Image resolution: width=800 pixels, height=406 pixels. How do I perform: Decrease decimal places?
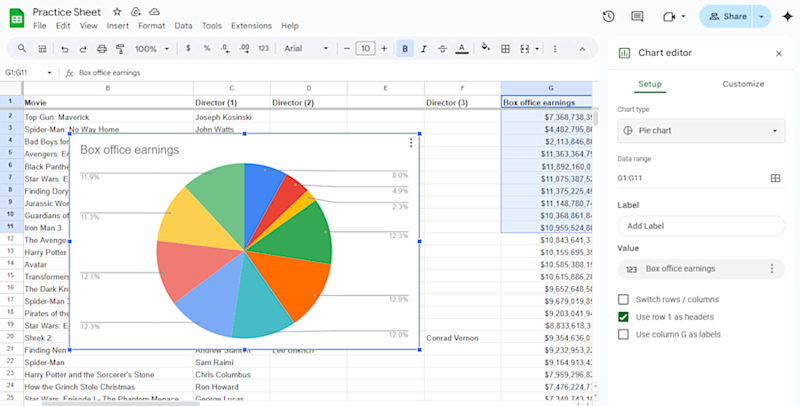(x=225, y=48)
